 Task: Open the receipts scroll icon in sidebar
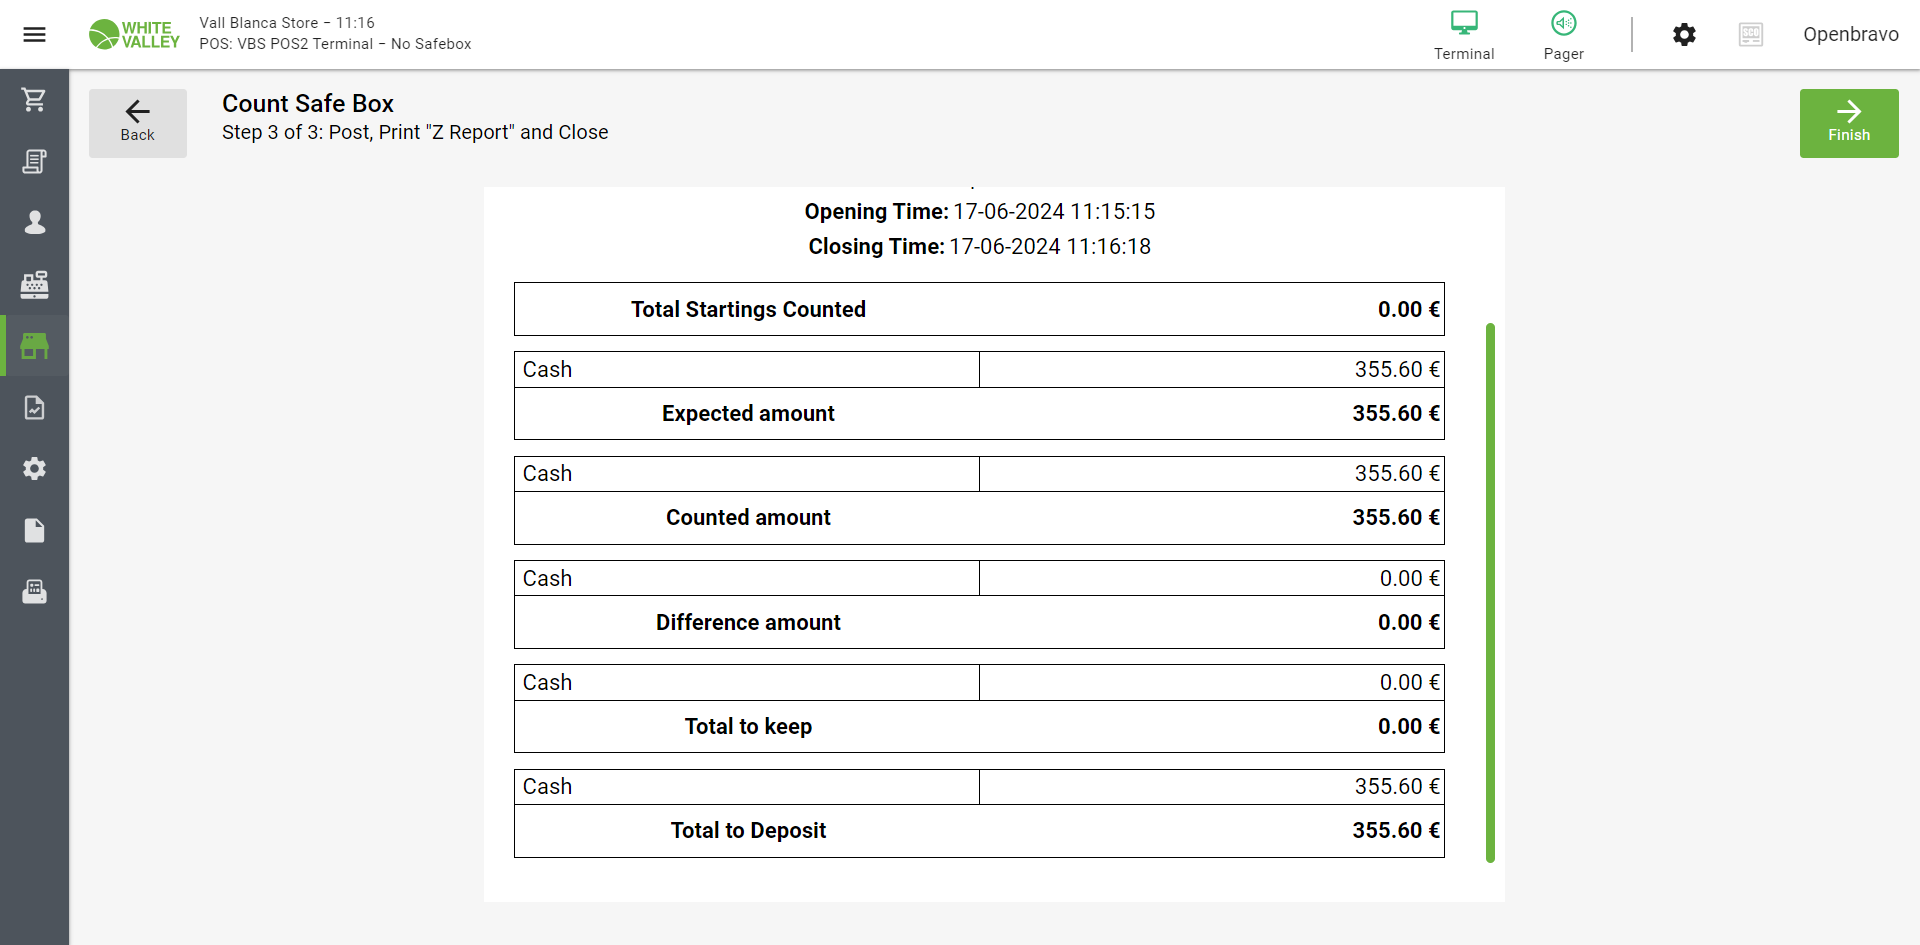tap(34, 161)
